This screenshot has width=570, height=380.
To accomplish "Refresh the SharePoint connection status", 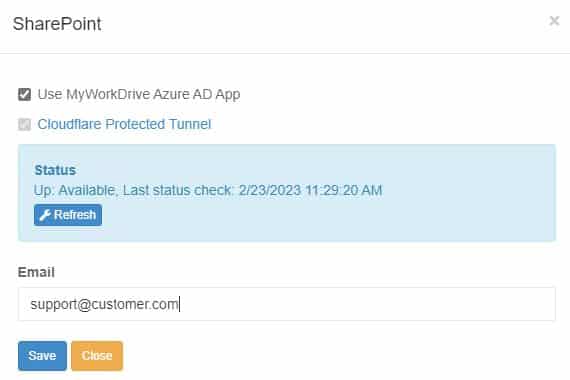I will tap(68, 215).
